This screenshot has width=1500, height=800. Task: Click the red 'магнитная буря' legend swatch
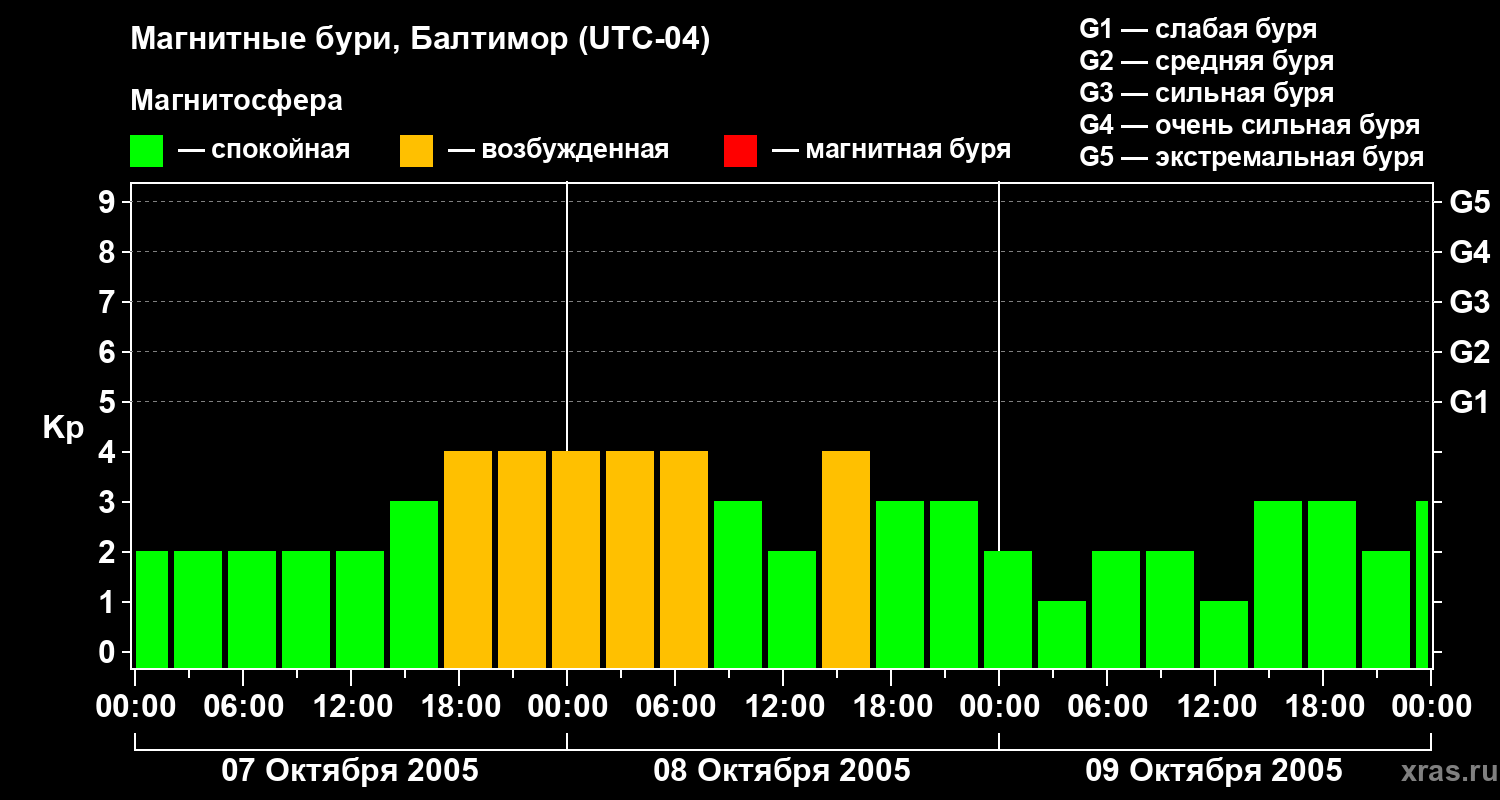tap(740, 151)
